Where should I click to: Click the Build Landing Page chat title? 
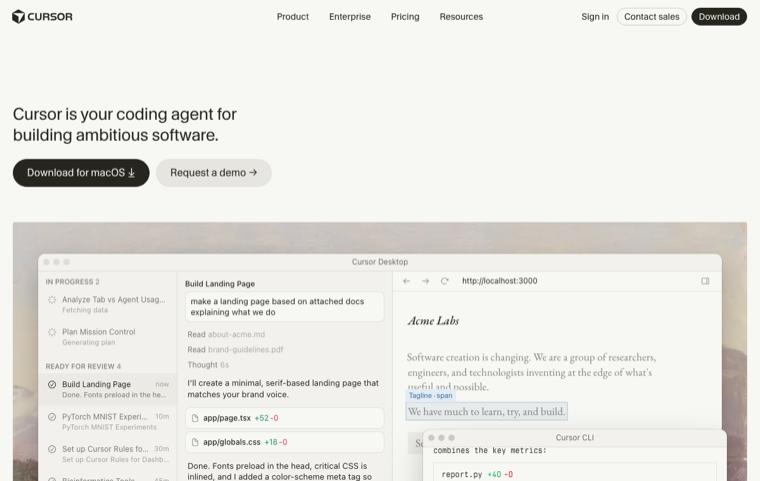[220, 284]
